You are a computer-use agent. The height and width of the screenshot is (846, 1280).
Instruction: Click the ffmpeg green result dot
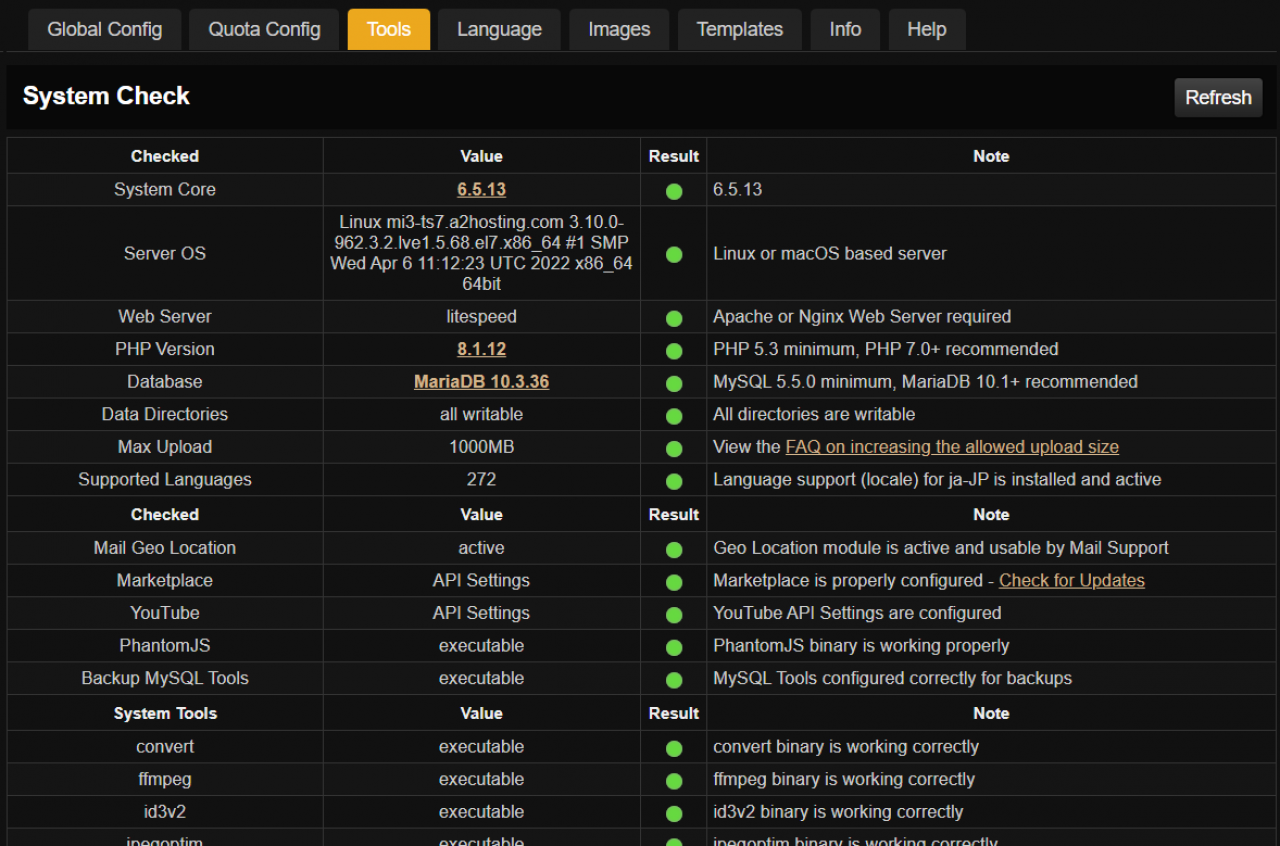pyautogui.click(x=674, y=781)
